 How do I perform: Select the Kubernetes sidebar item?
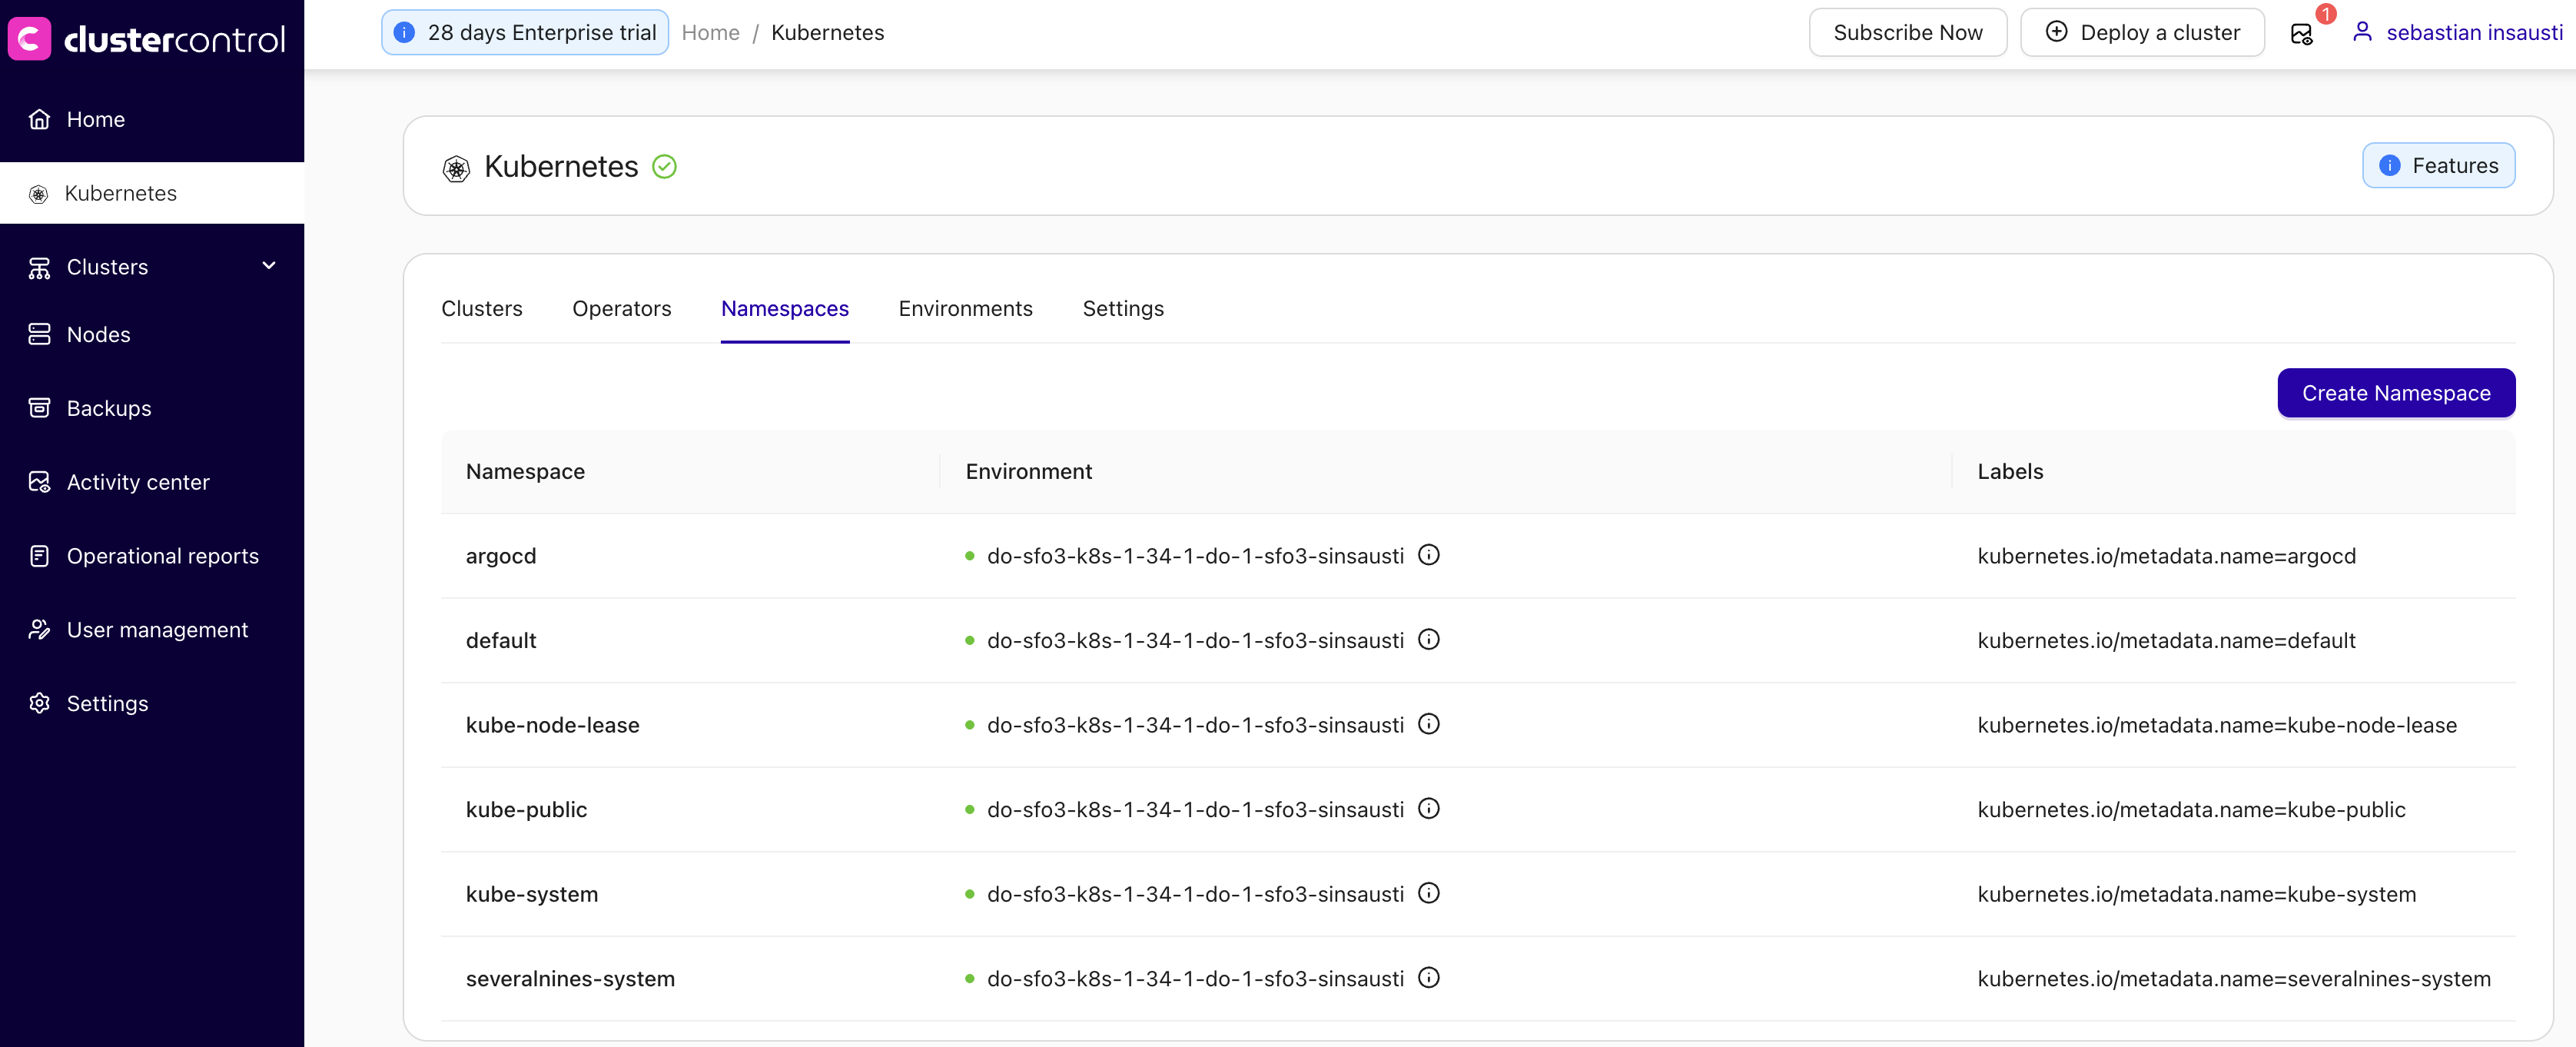(152, 193)
